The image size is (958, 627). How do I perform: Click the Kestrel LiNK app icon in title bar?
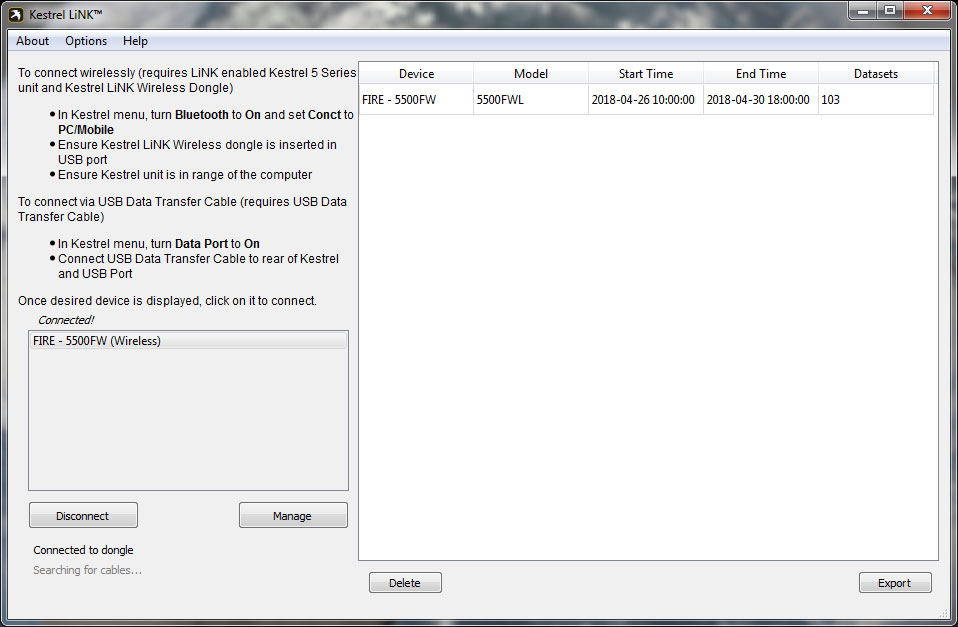[16, 14]
